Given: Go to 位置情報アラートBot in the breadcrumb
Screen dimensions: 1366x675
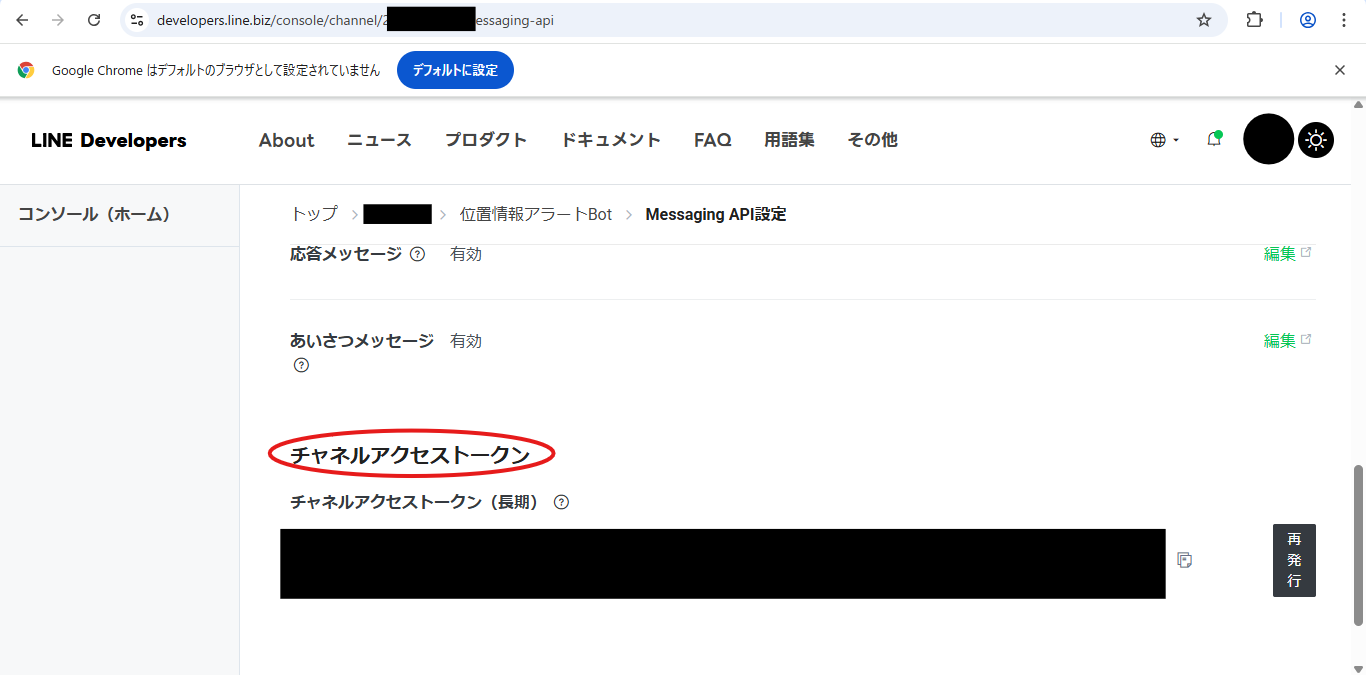Looking at the screenshot, I should 536,214.
